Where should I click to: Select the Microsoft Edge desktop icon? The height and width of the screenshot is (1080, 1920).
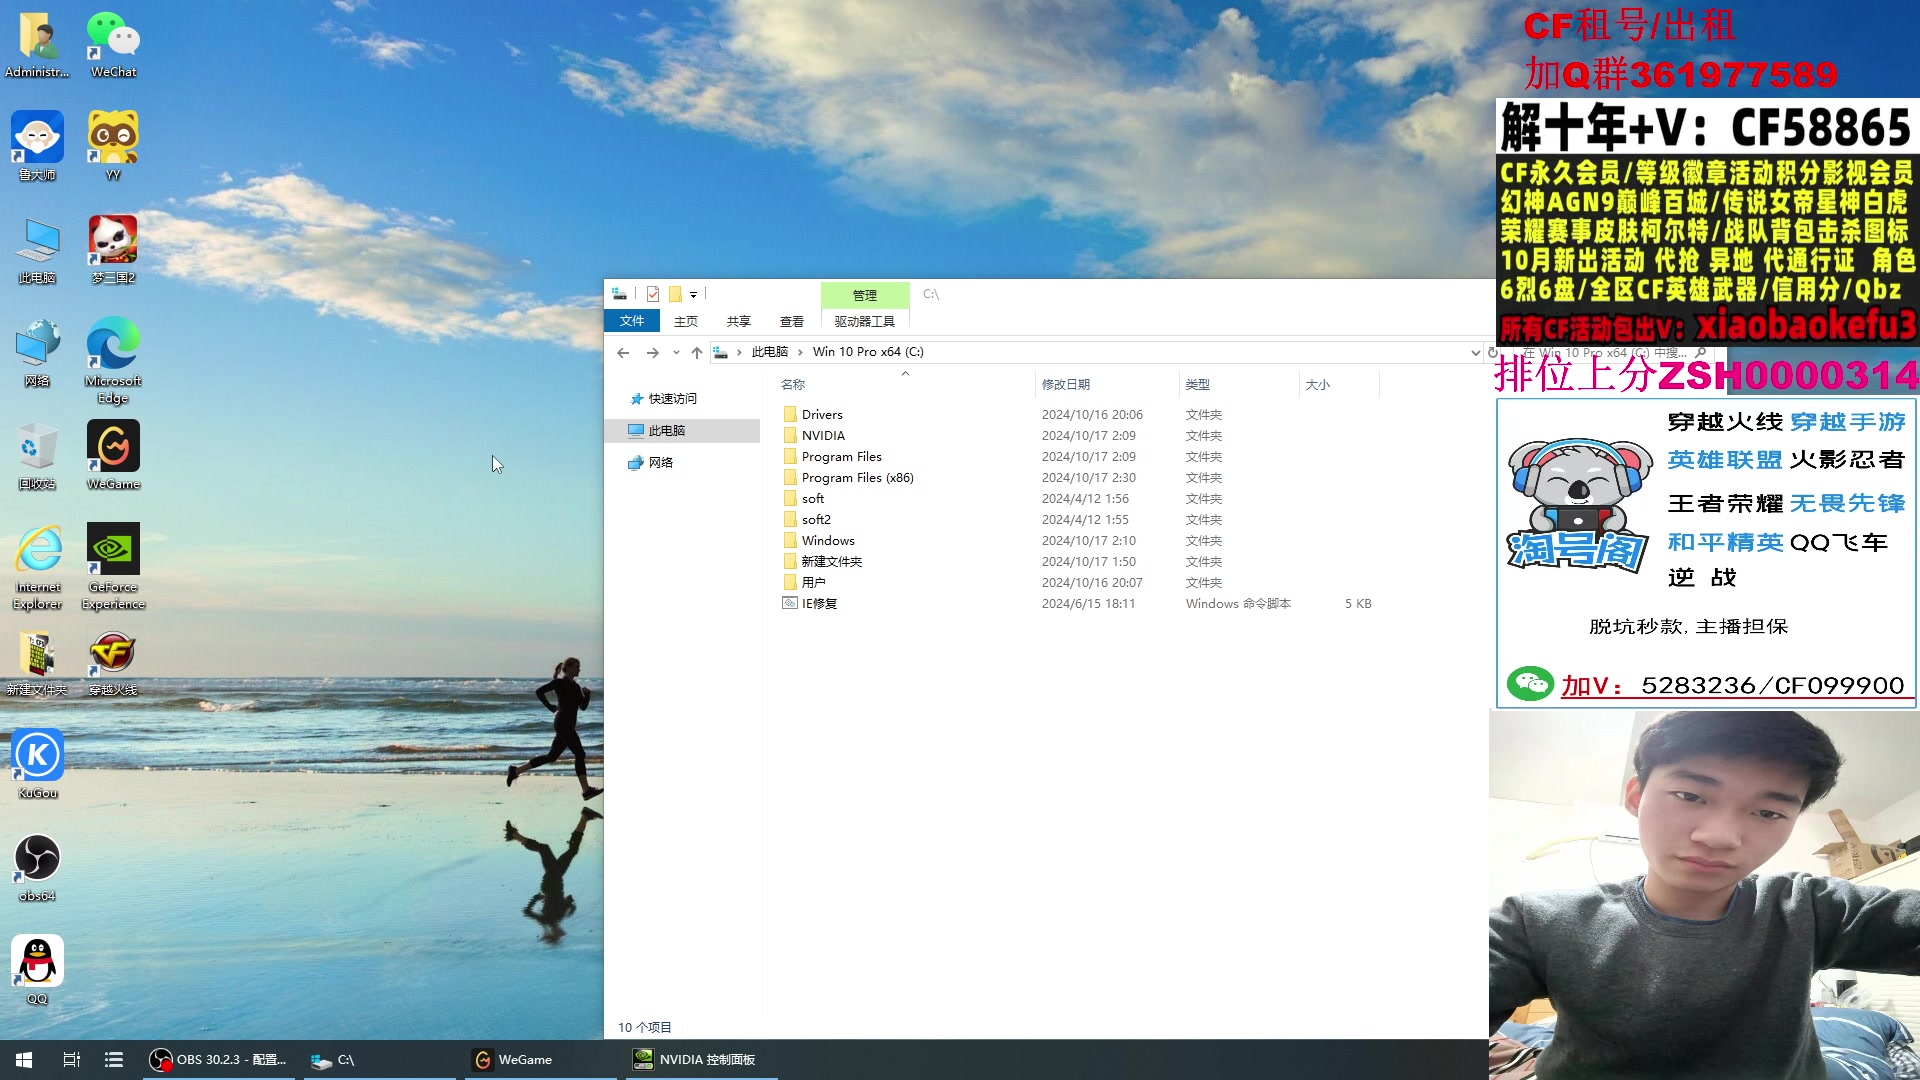tap(113, 360)
